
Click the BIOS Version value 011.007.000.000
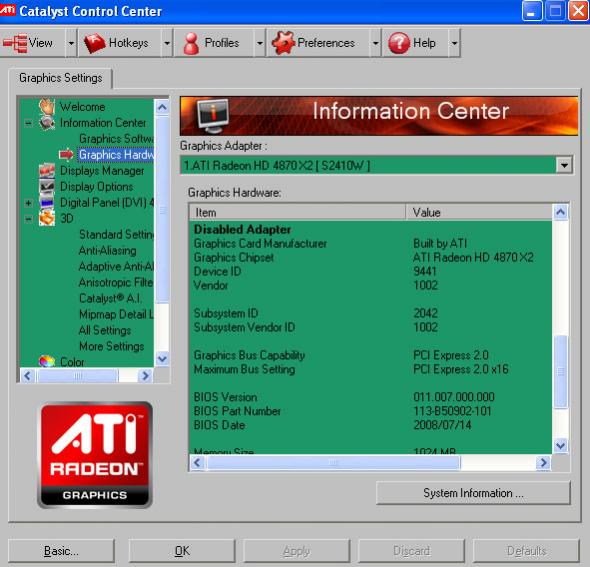pyautogui.click(x=454, y=397)
